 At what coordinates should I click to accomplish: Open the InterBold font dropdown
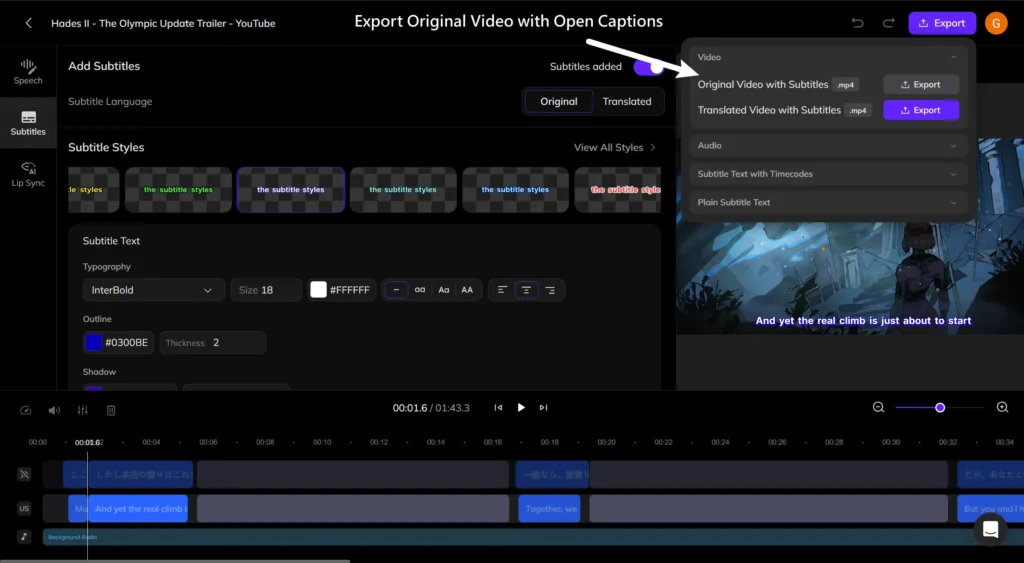[153, 290]
